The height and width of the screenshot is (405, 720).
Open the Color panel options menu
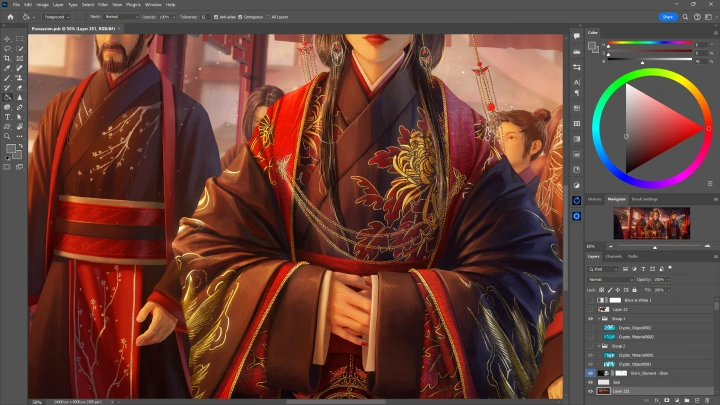(x=715, y=33)
